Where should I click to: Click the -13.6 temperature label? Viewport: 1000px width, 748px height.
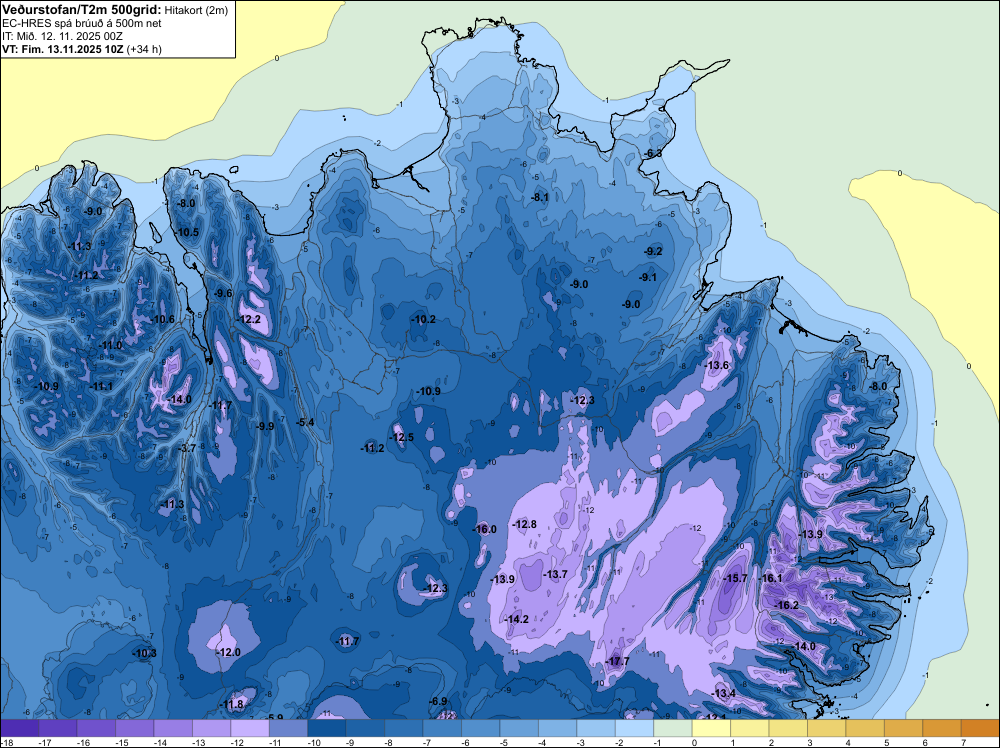click(717, 365)
